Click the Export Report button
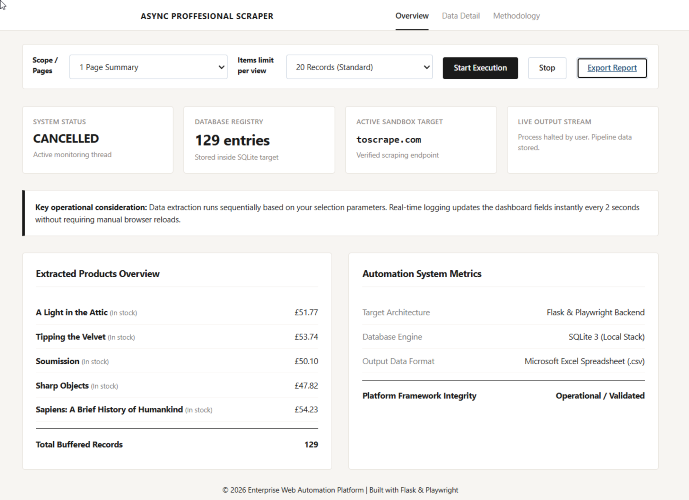 (x=612, y=68)
